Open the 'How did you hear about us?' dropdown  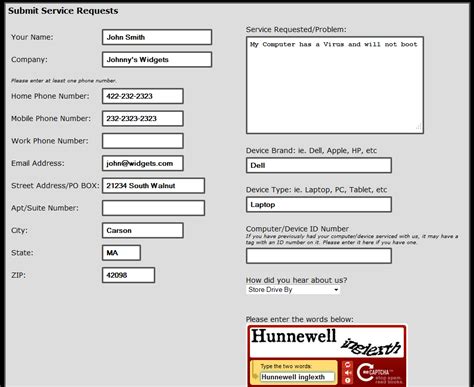point(293,290)
